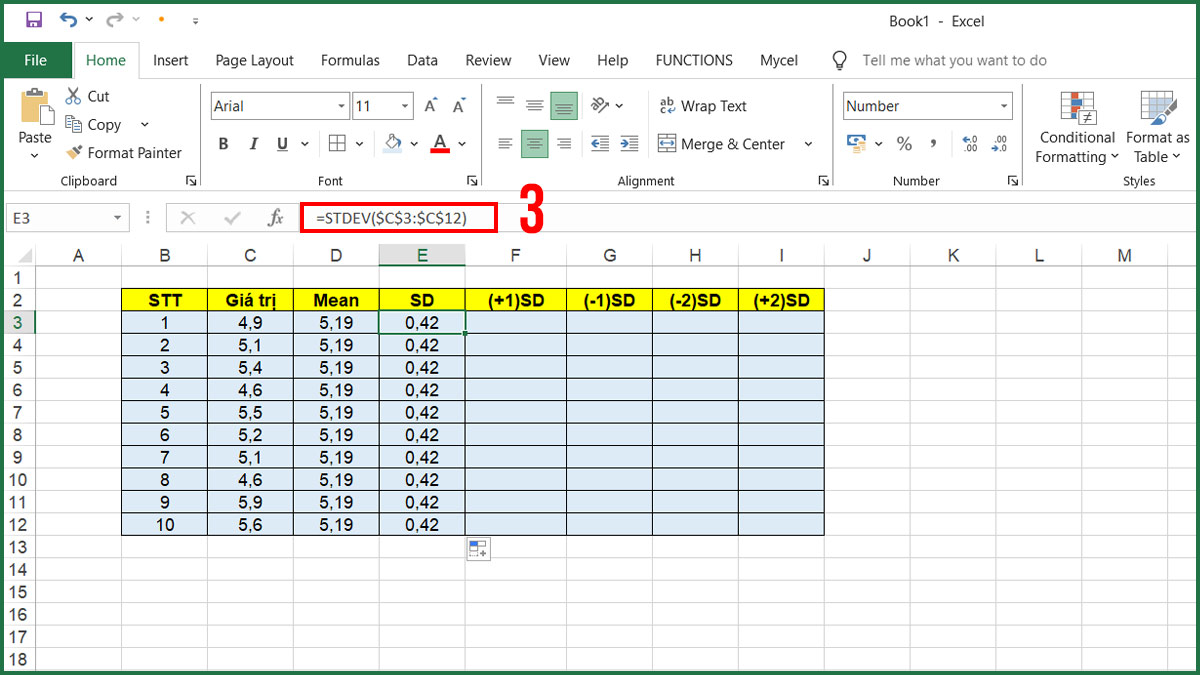This screenshot has height=675, width=1200.
Task: Apply center alignment with the Center icon
Action: coord(534,143)
